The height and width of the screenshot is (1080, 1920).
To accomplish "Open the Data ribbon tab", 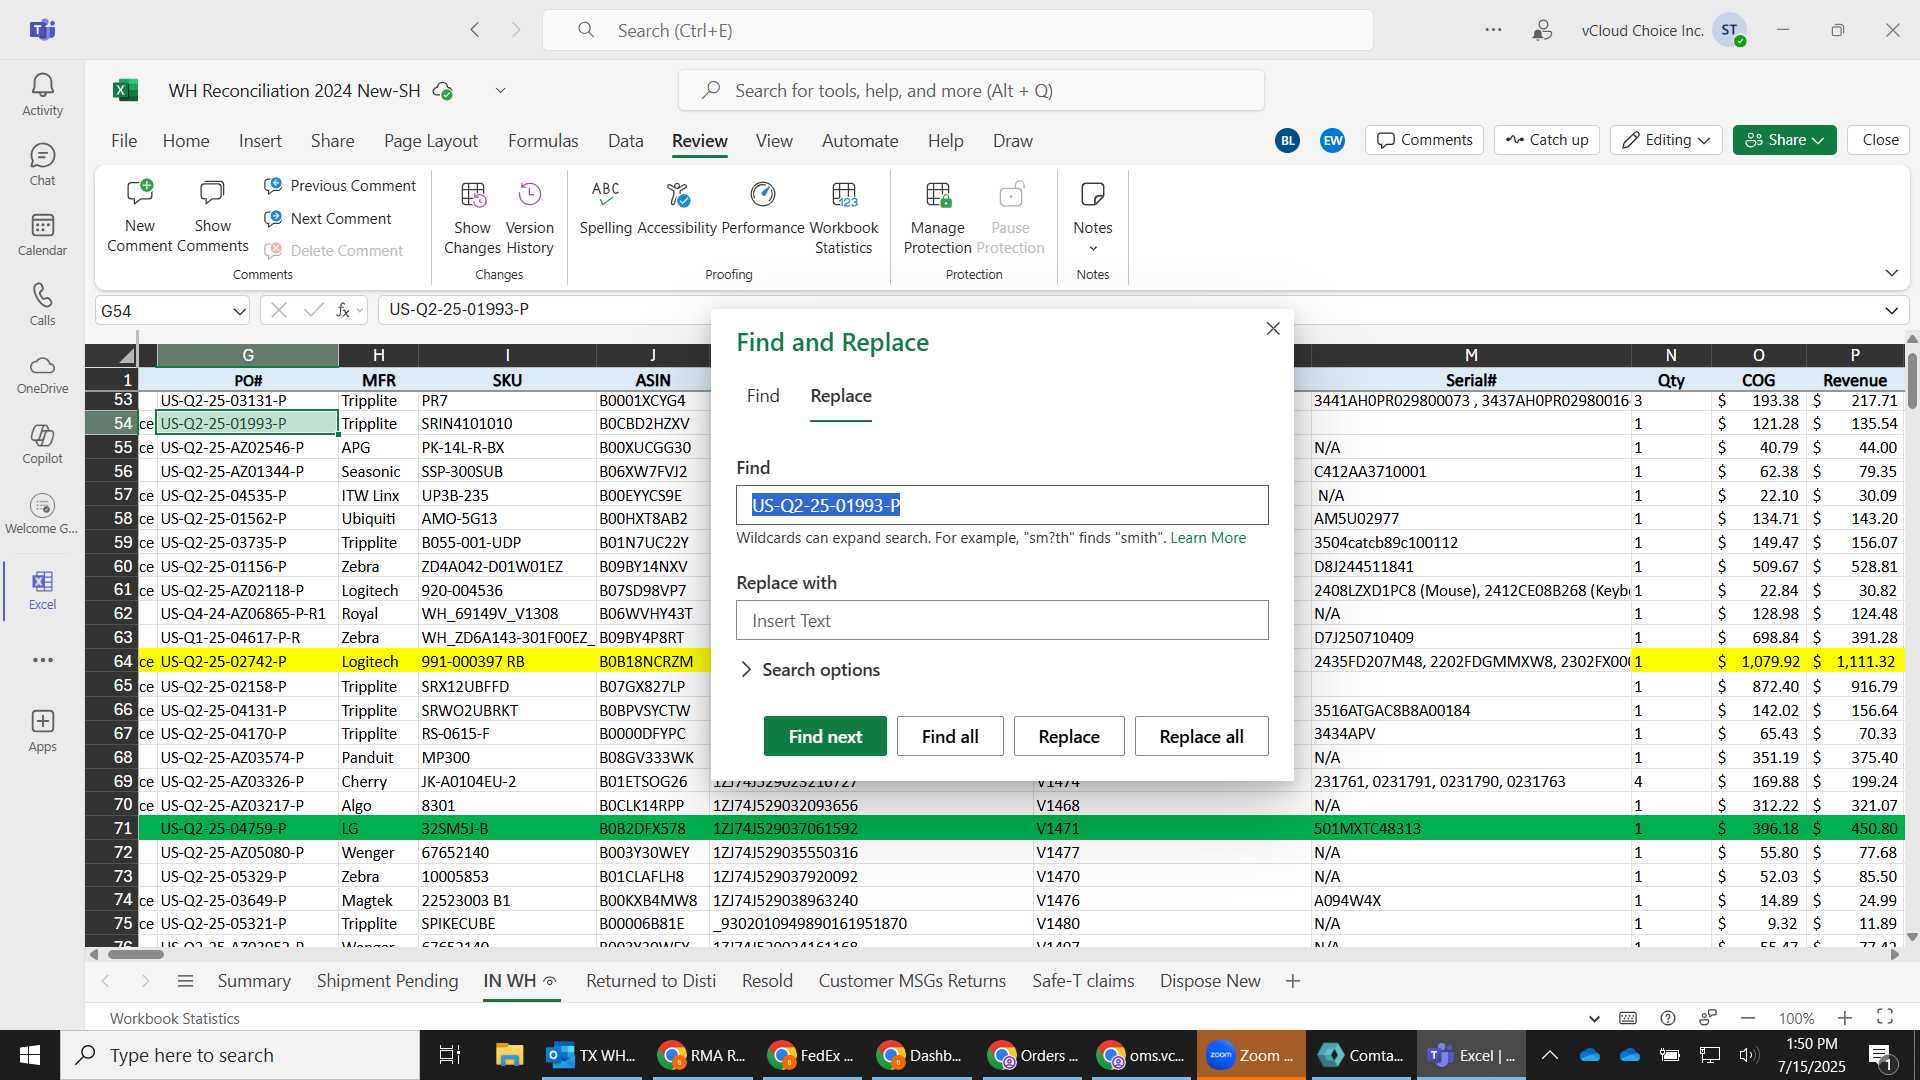I will 626,141.
